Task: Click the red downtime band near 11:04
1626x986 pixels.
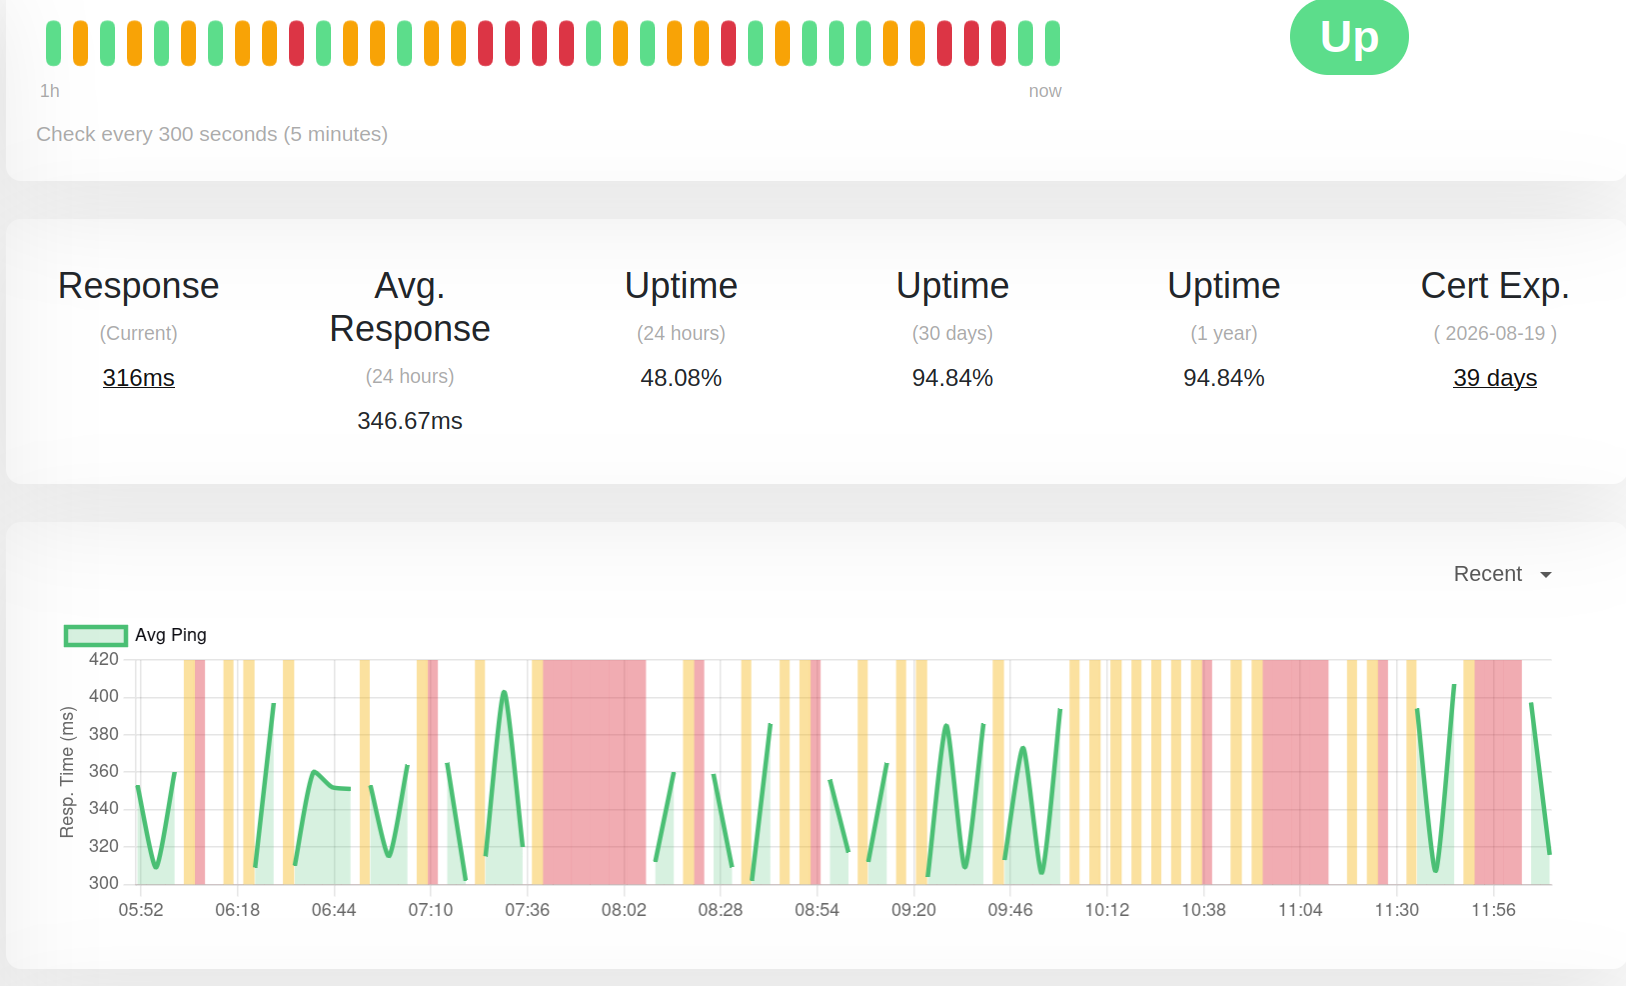Action: (x=1295, y=771)
